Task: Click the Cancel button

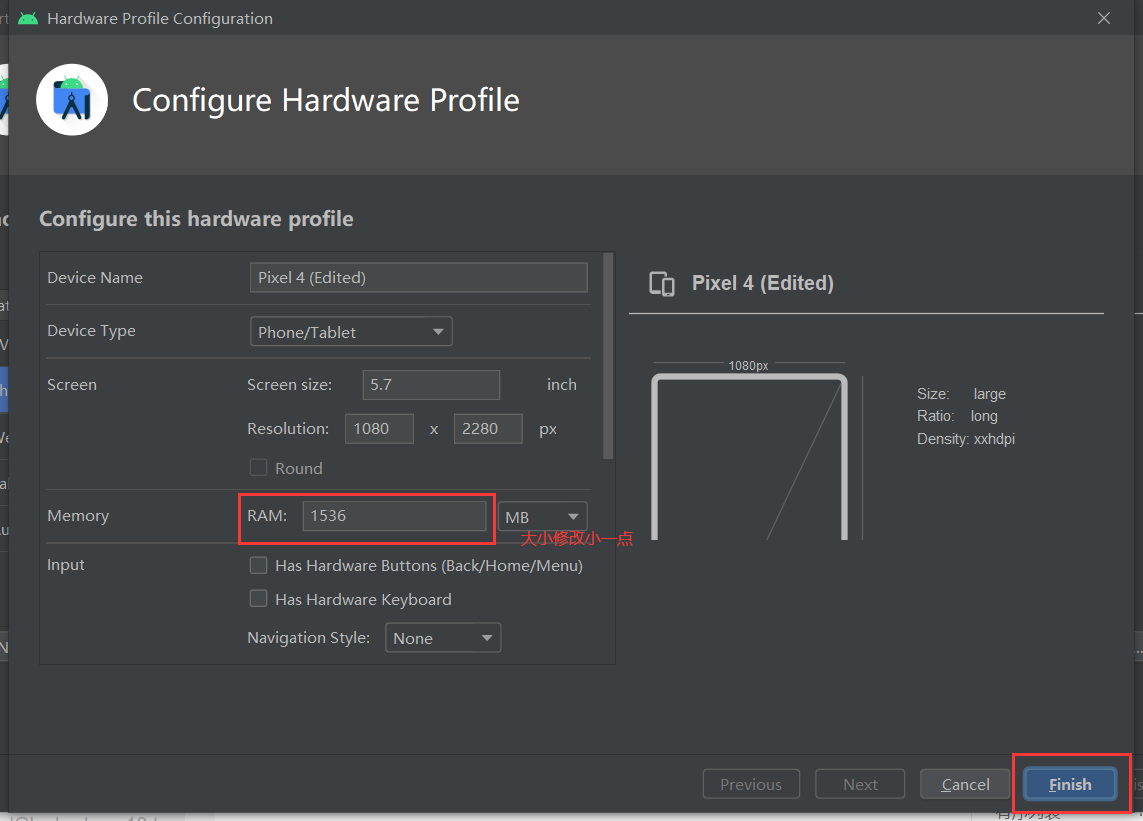Action: (x=965, y=785)
